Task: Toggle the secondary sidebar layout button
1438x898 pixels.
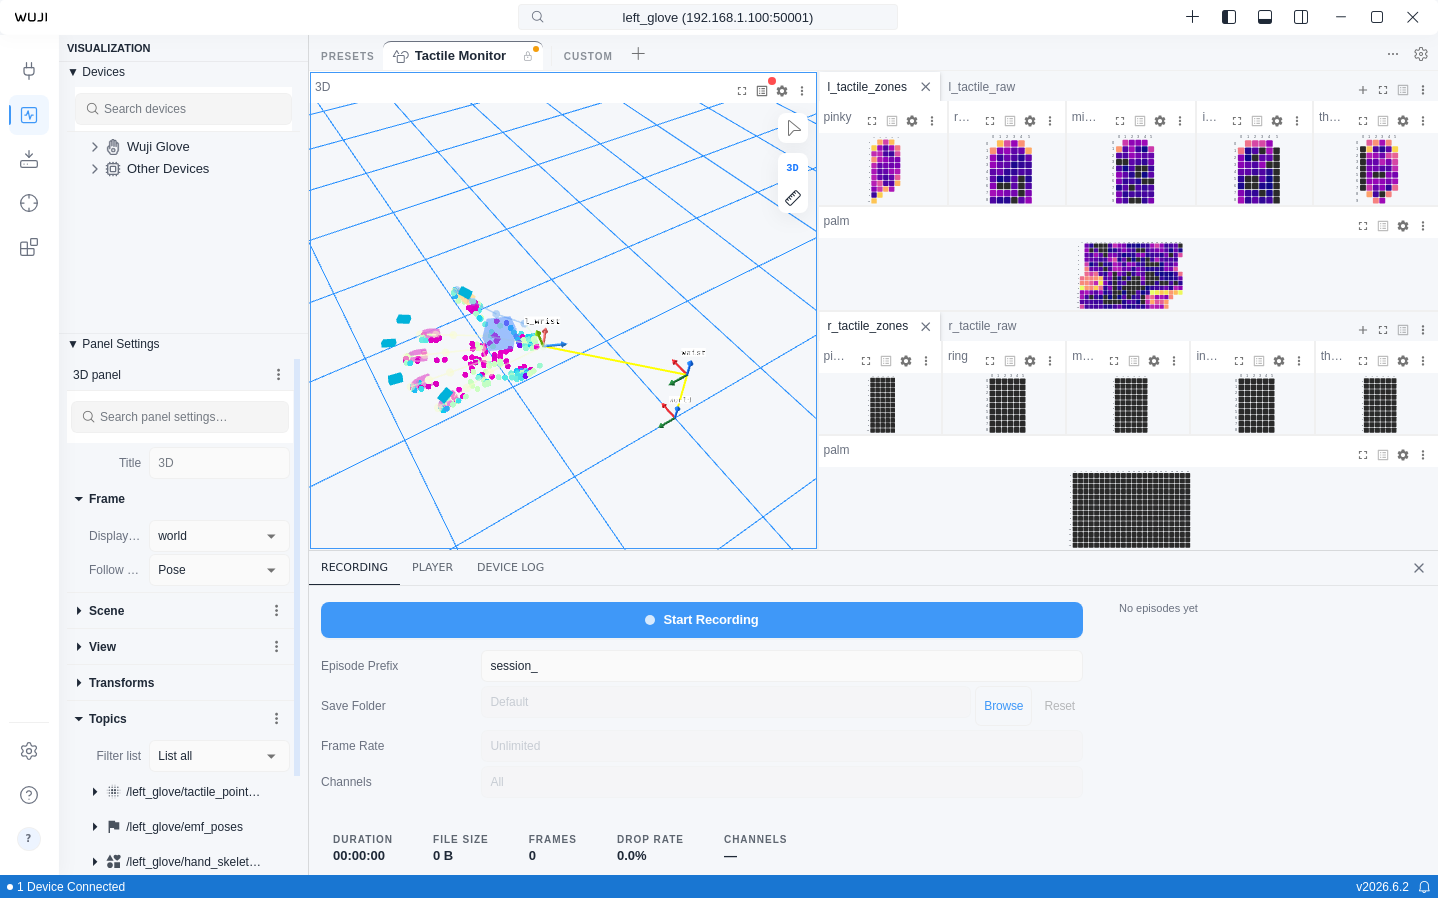Action: point(1301,17)
